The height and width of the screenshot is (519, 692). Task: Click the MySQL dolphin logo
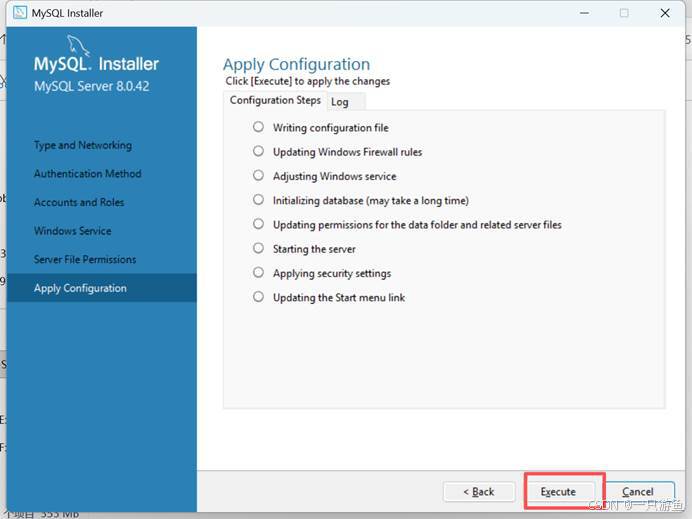(79, 46)
